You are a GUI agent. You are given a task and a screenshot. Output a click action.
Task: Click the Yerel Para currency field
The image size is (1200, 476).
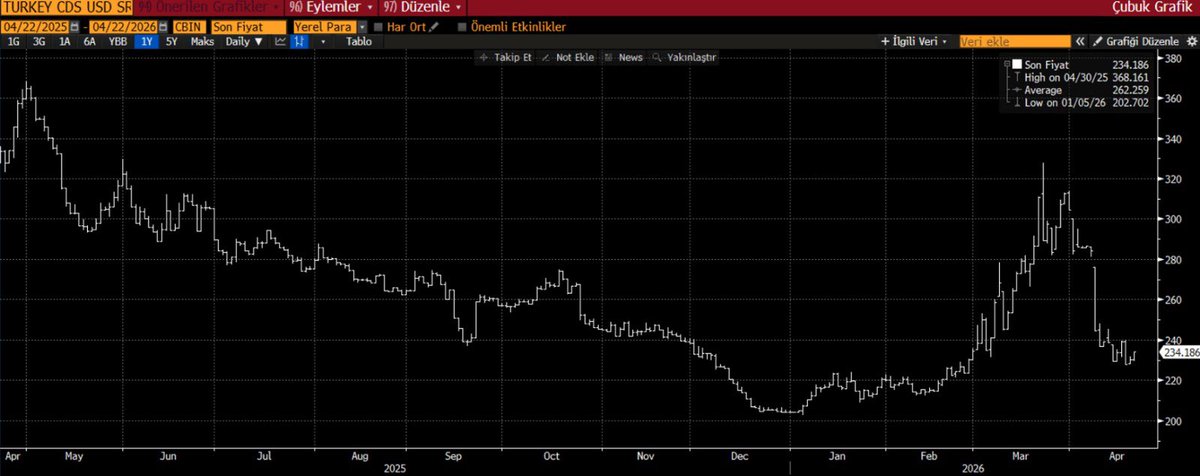324,27
